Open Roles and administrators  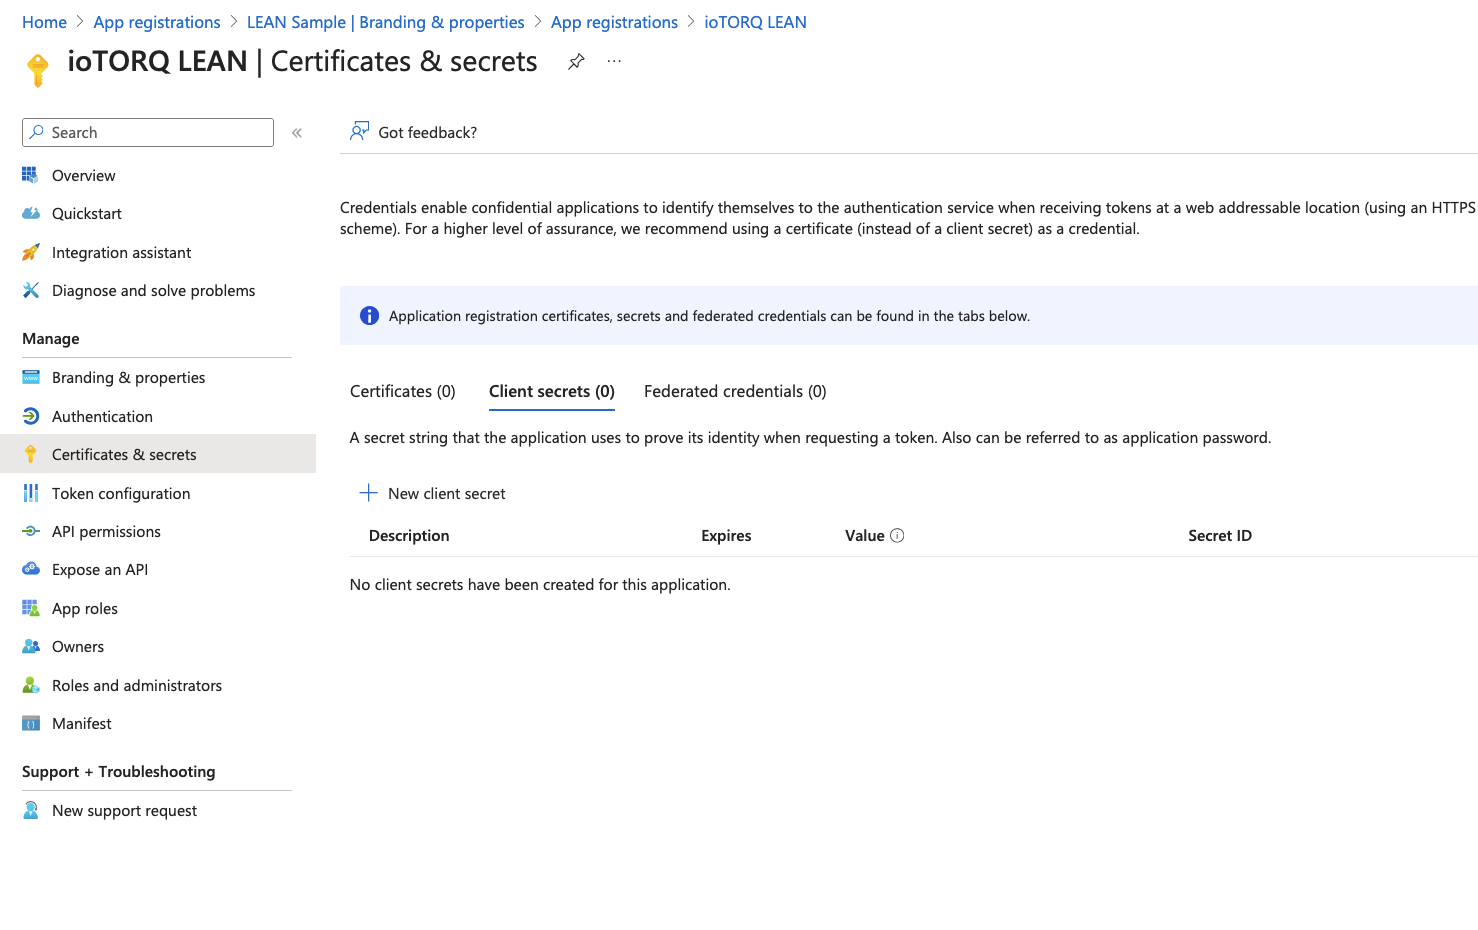point(137,686)
